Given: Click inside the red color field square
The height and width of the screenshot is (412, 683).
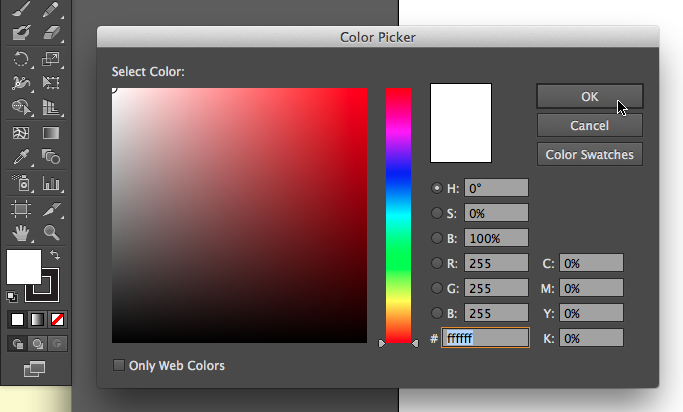Looking at the screenshot, I should (x=239, y=216).
